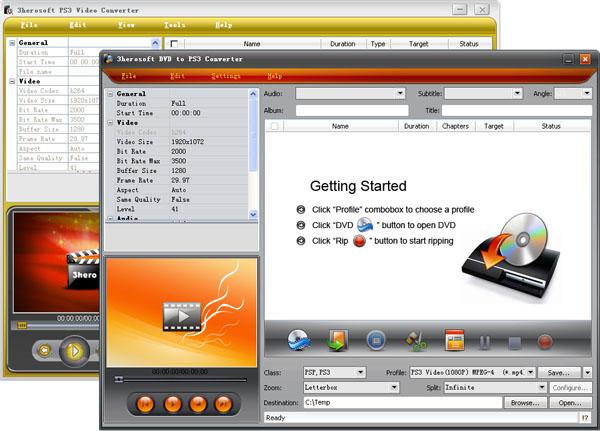
Task: Open File menu in DVD to PS3 Converter
Action: click(x=129, y=76)
